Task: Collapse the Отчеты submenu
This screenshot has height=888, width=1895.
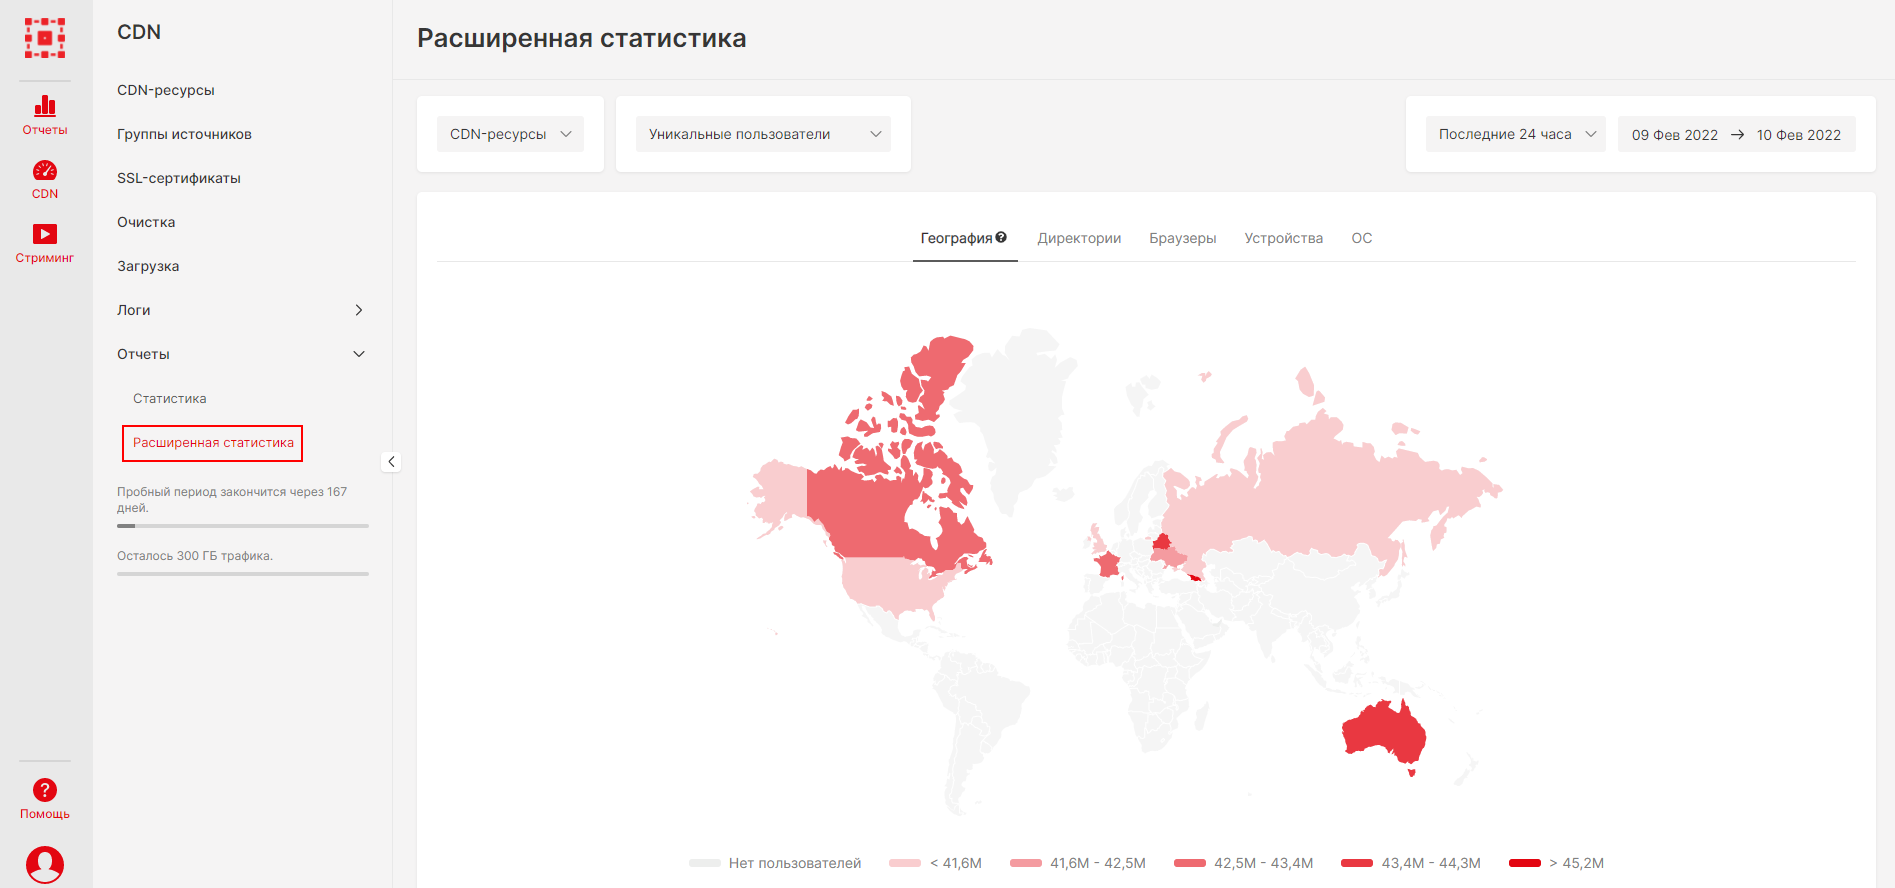Action: click(x=358, y=354)
